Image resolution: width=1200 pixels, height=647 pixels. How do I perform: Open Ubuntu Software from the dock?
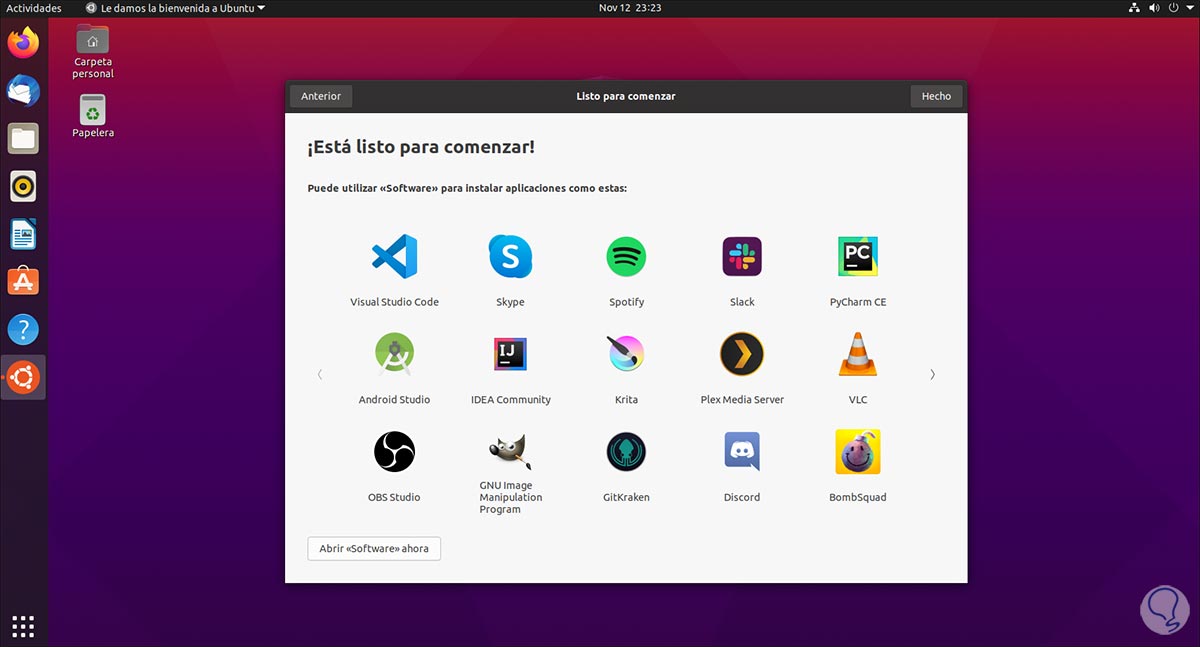pyautogui.click(x=23, y=282)
